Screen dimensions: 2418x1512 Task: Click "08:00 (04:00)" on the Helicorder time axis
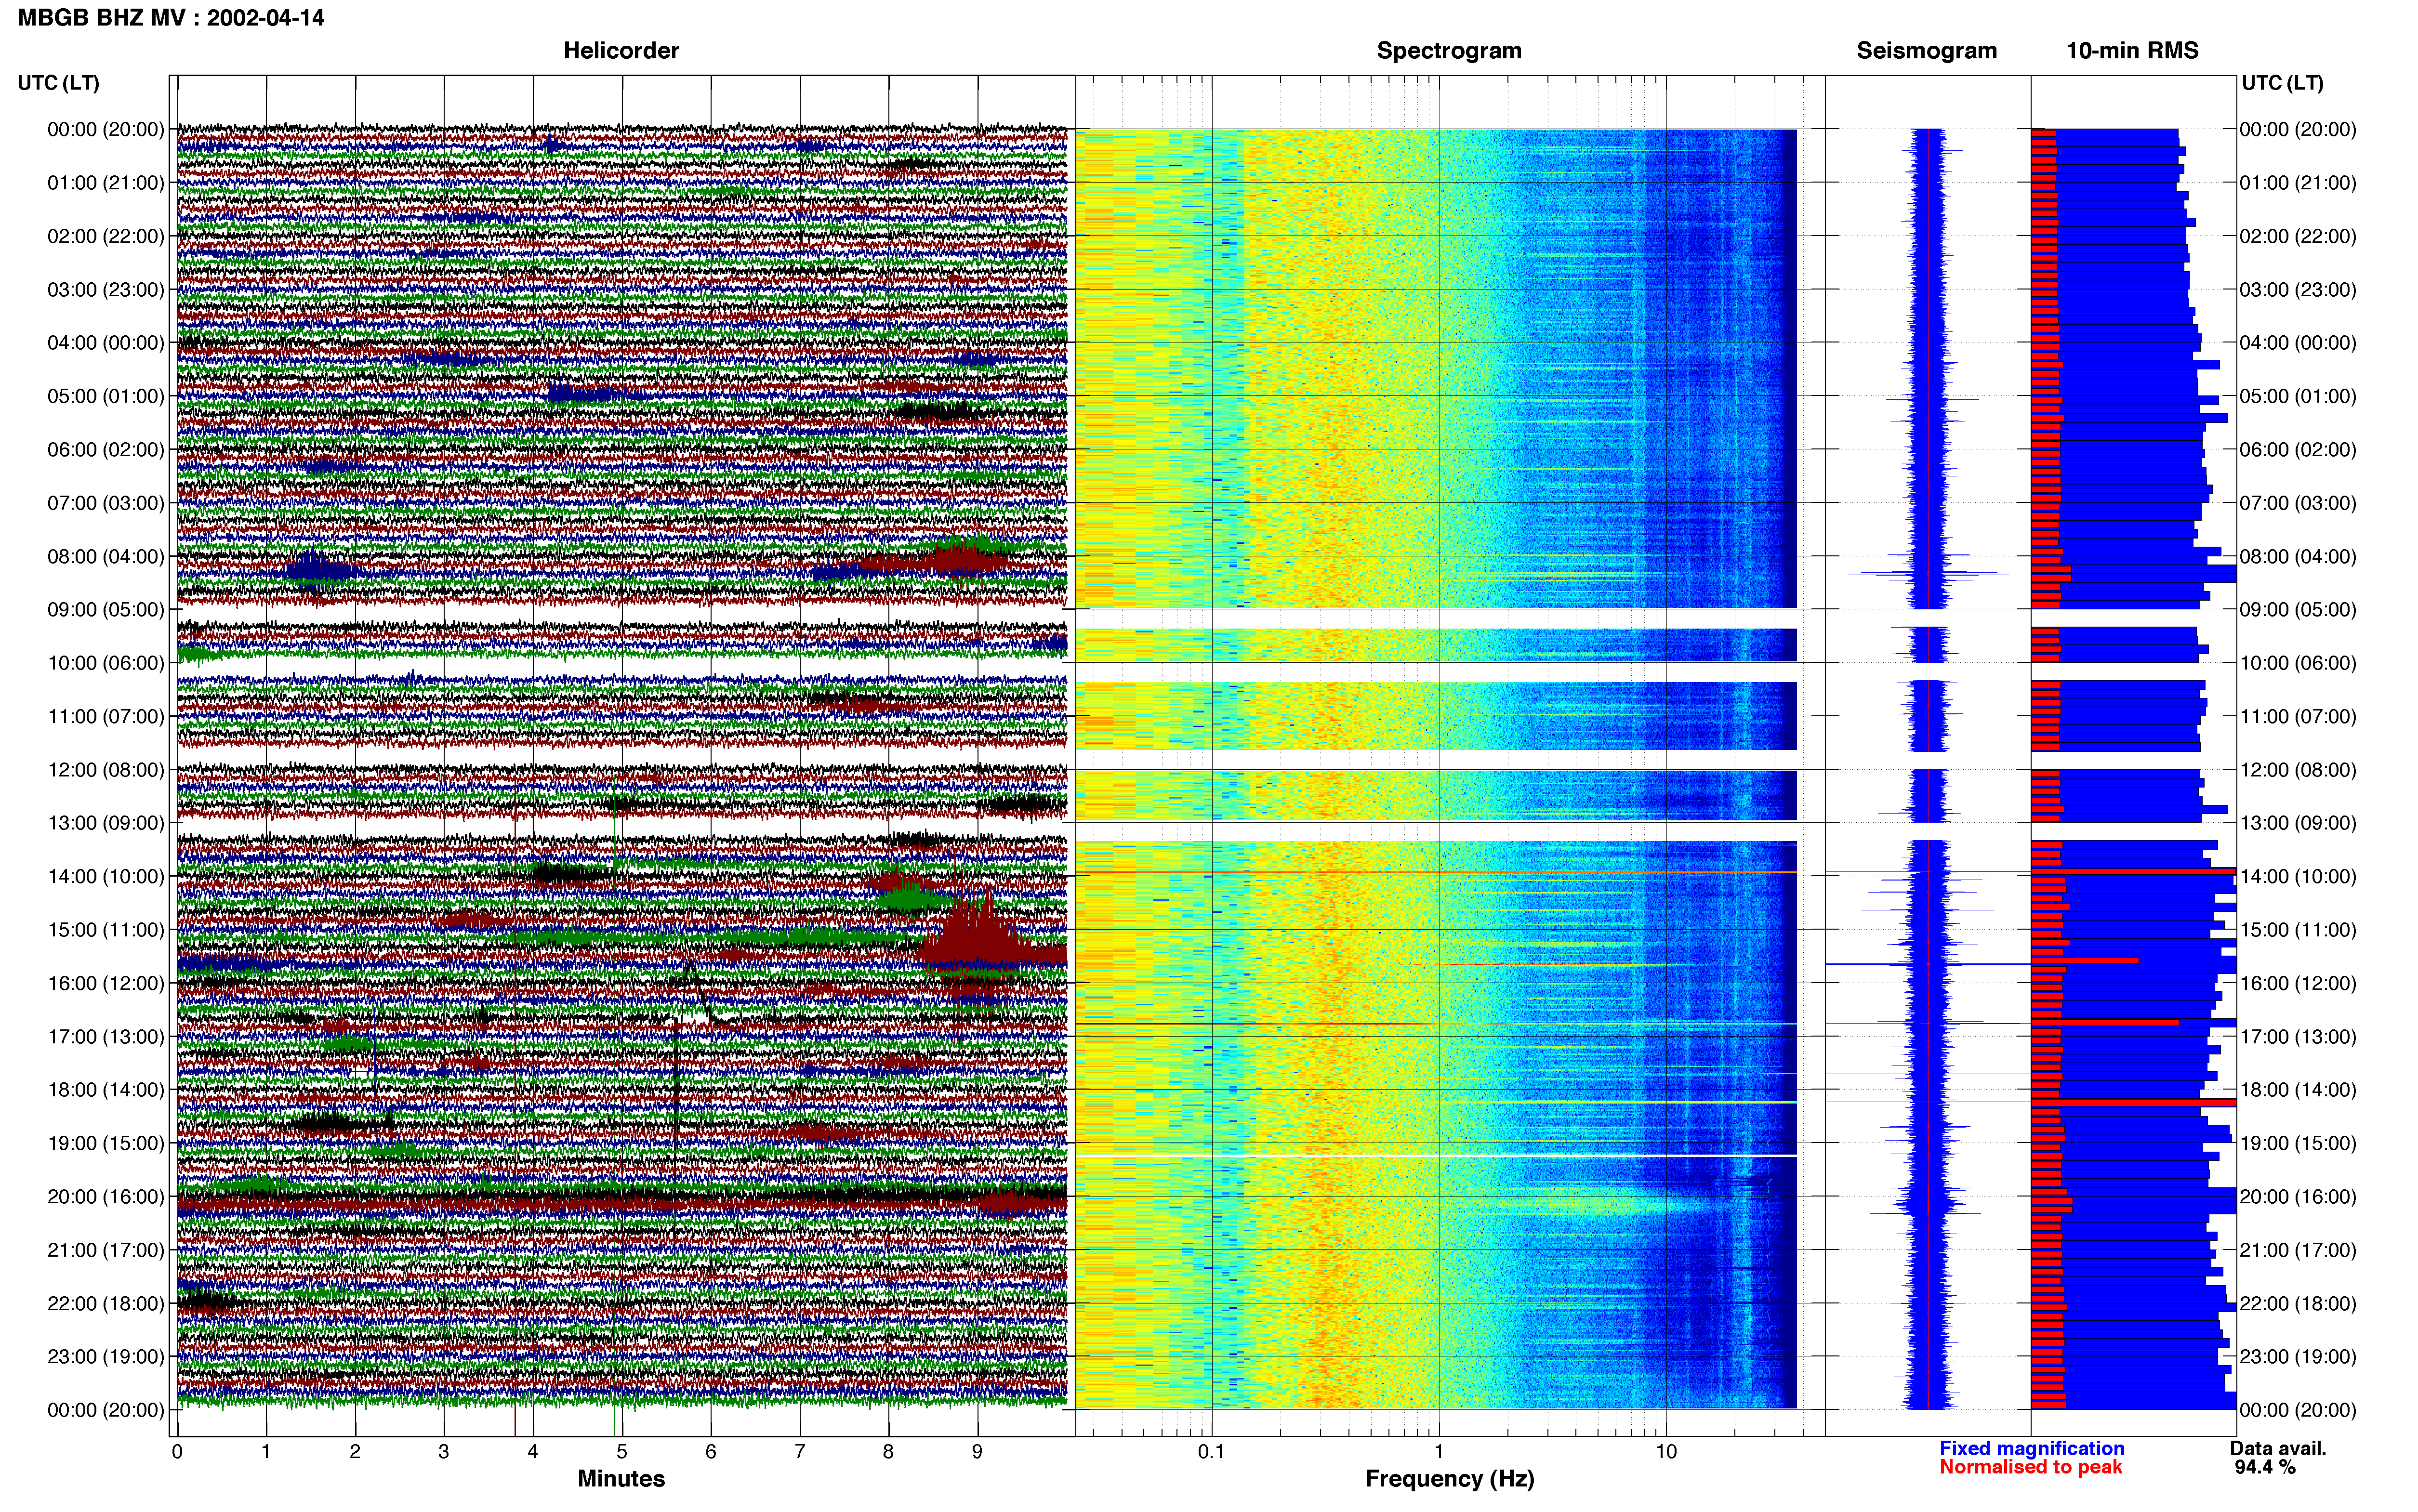pos(106,556)
